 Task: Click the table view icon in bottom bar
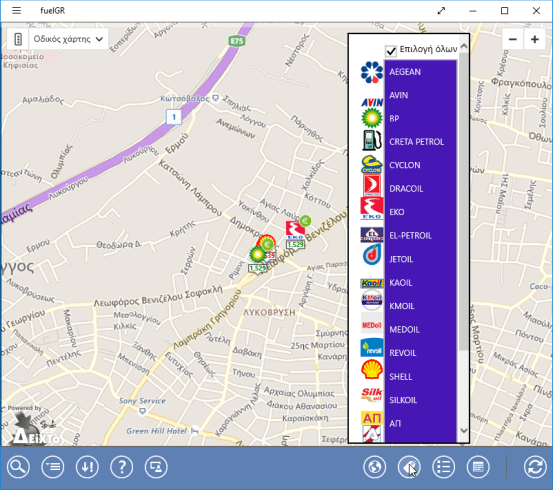(478, 467)
